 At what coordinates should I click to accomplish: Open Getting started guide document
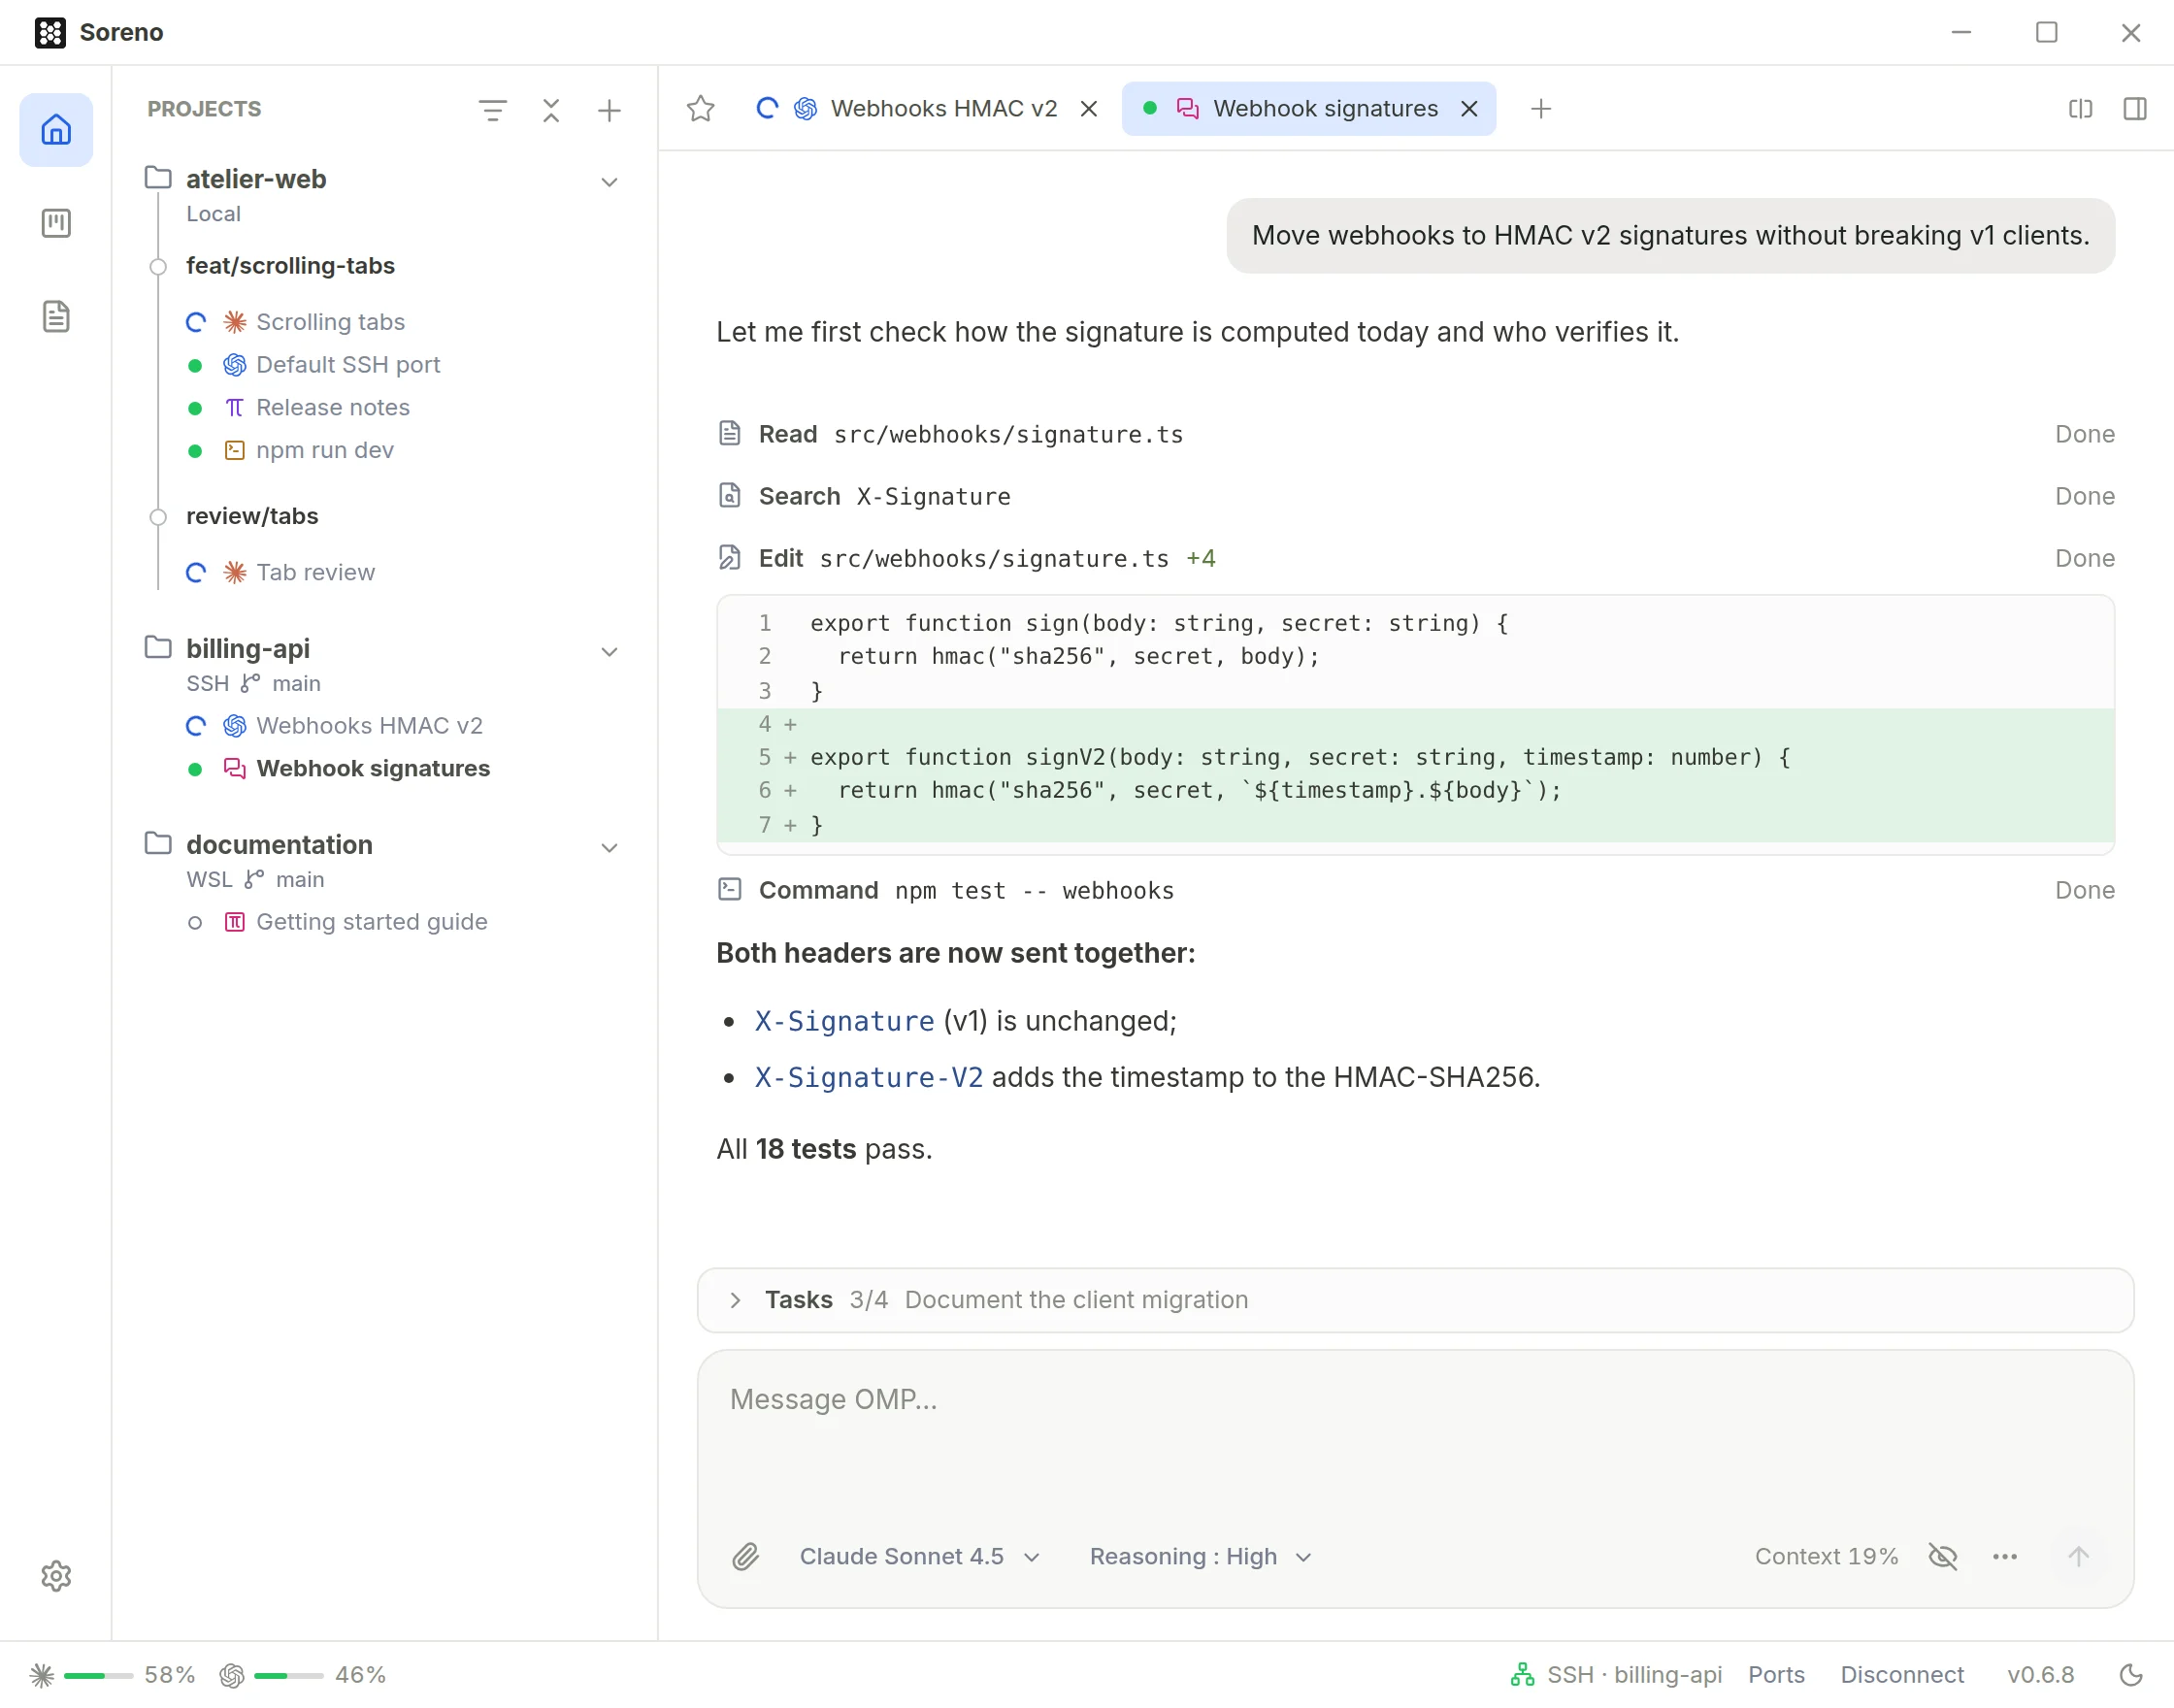[371, 922]
